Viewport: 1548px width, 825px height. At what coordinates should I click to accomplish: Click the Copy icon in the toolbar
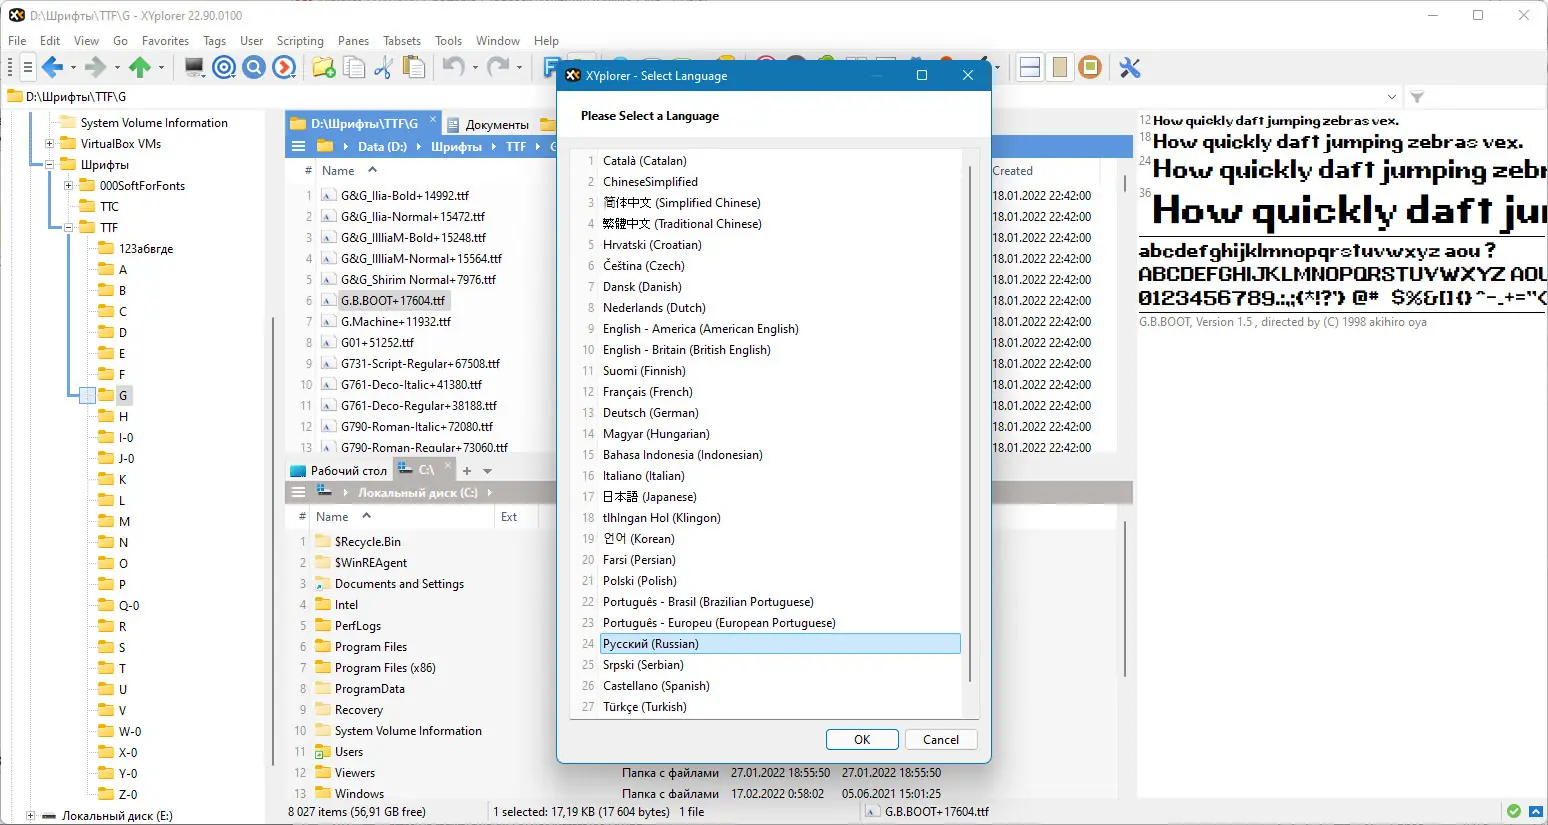[x=354, y=67]
